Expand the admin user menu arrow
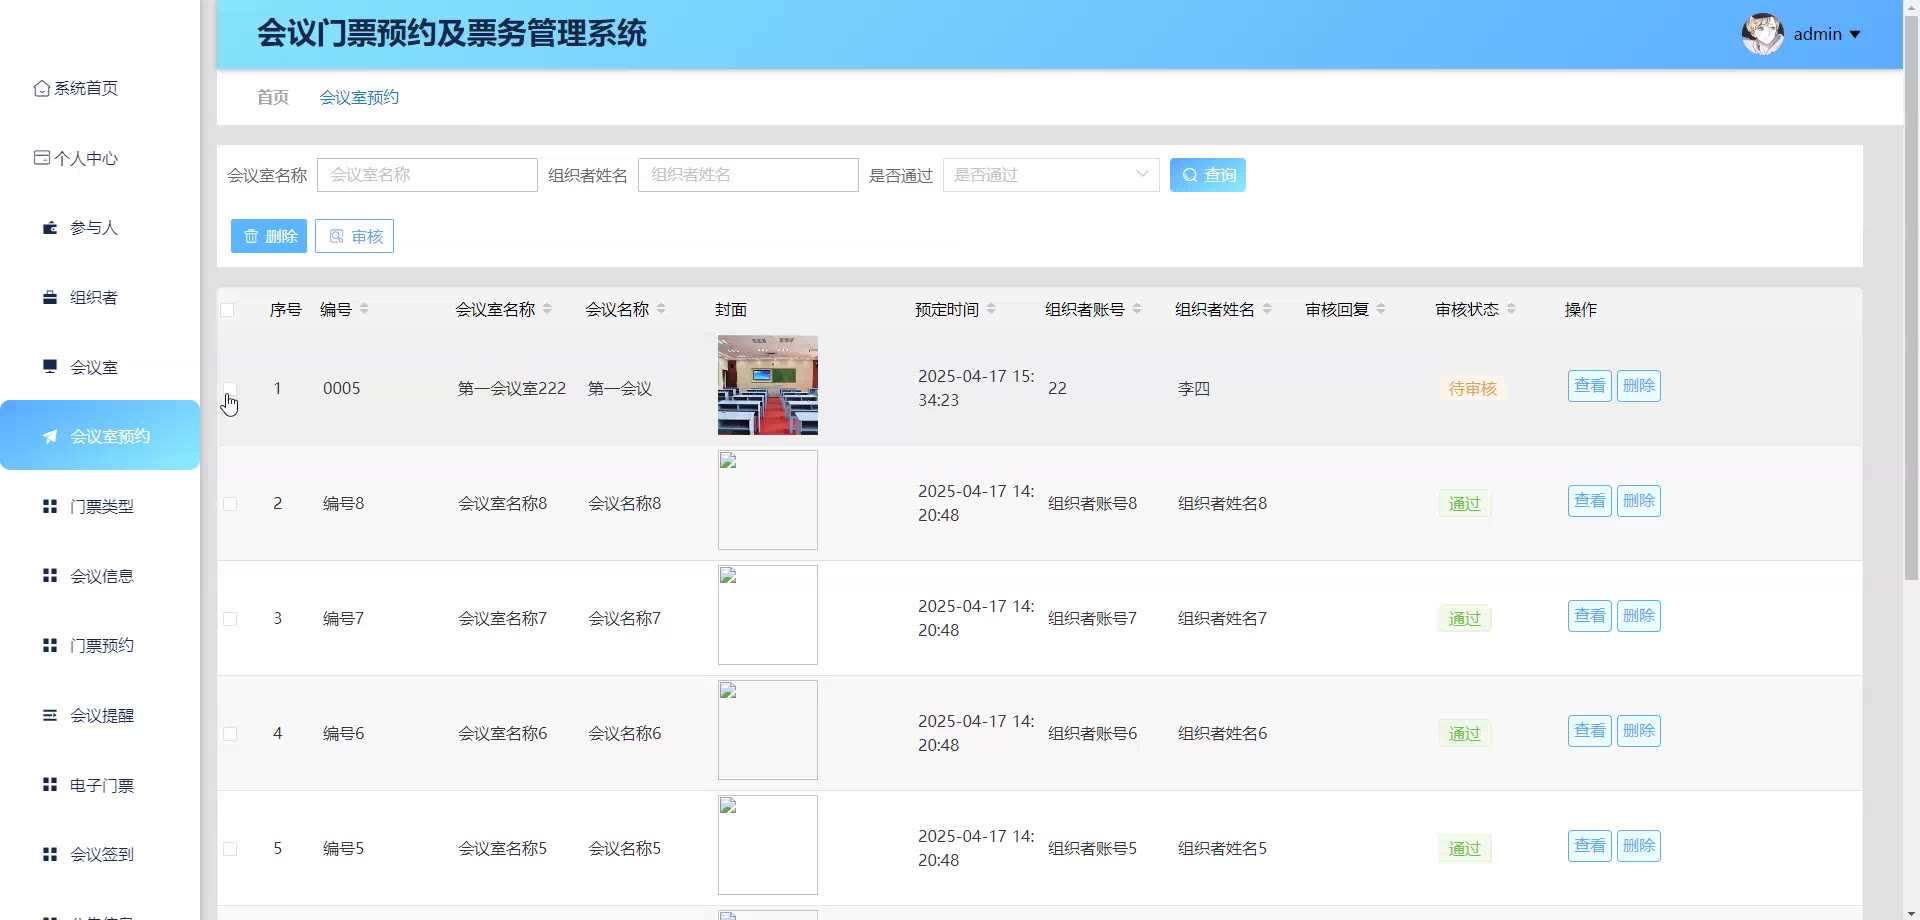The width and height of the screenshot is (1920, 920). click(1855, 34)
